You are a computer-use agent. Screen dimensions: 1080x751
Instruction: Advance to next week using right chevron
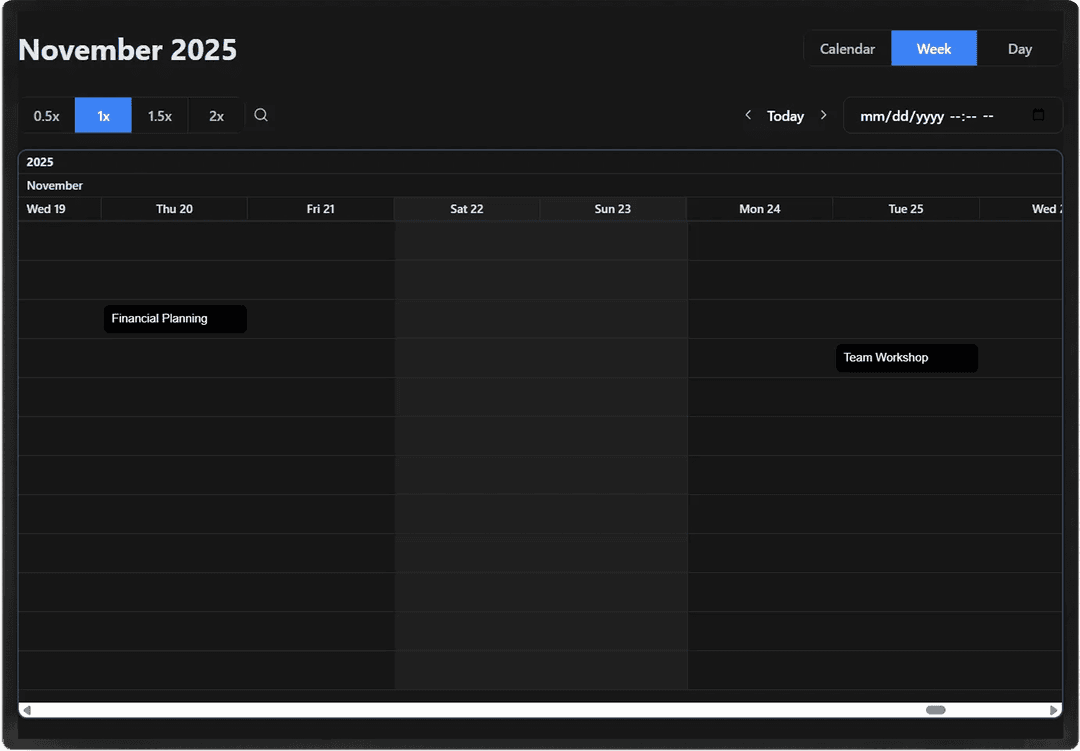coord(823,115)
